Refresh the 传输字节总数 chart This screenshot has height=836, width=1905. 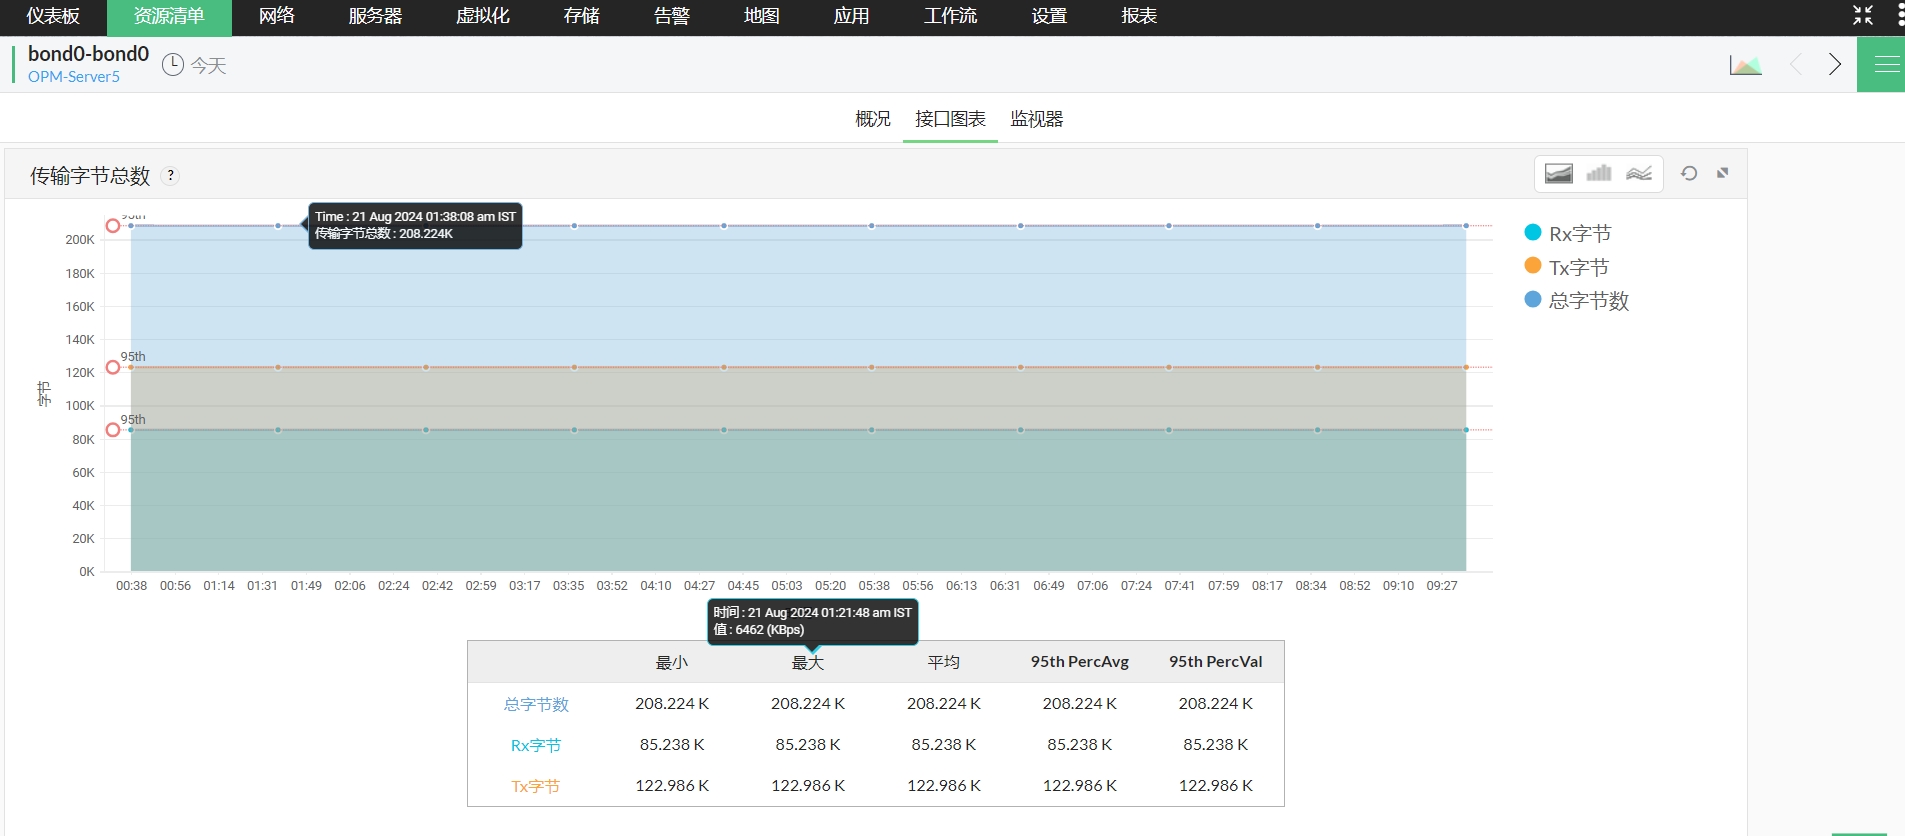1689,173
